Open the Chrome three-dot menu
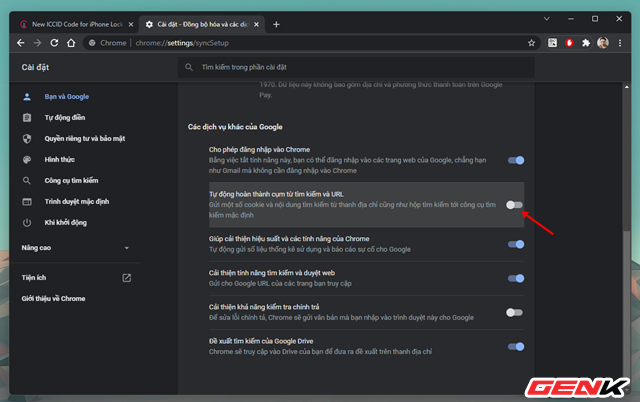The height and width of the screenshot is (402, 640). pos(620,43)
